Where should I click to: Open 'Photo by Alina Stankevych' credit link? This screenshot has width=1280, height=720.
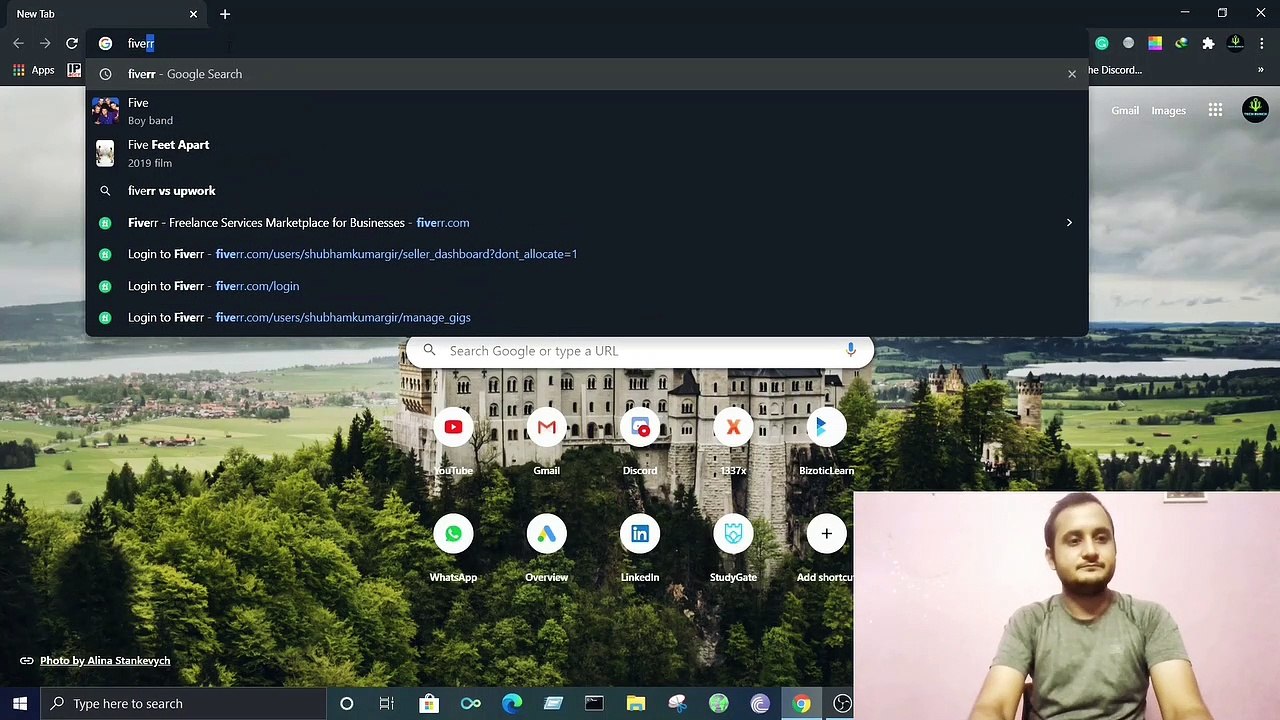[x=105, y=661]
